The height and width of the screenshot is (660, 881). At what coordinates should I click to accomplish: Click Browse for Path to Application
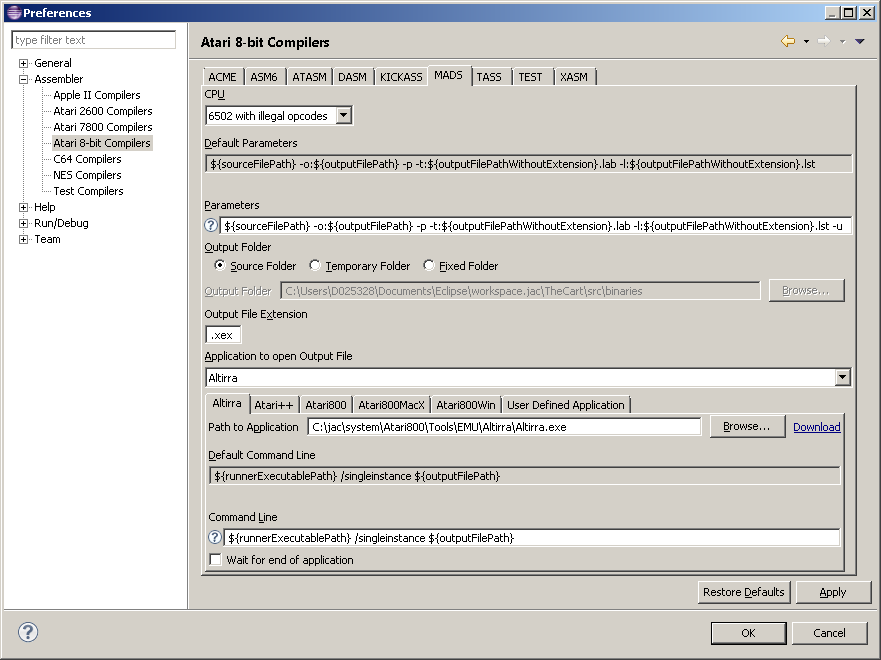pyautogui.click(x=747, y=426)
